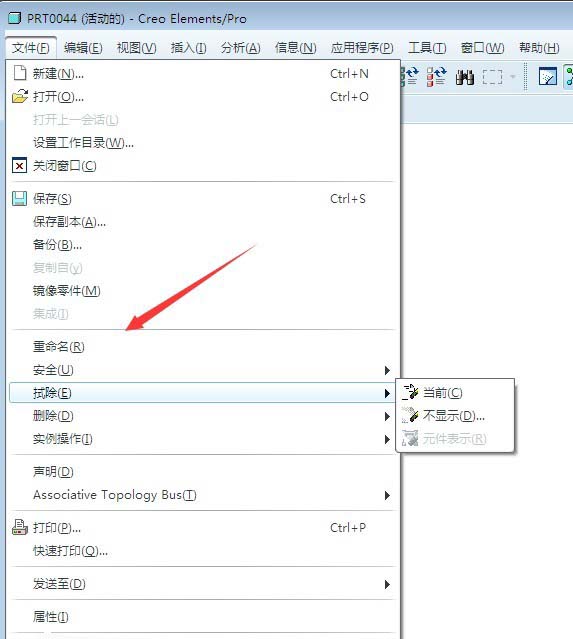Expand the 实例操作(I) submenu arrow
573x639 pixels.
pyautogui.click(x=387, y=439)
